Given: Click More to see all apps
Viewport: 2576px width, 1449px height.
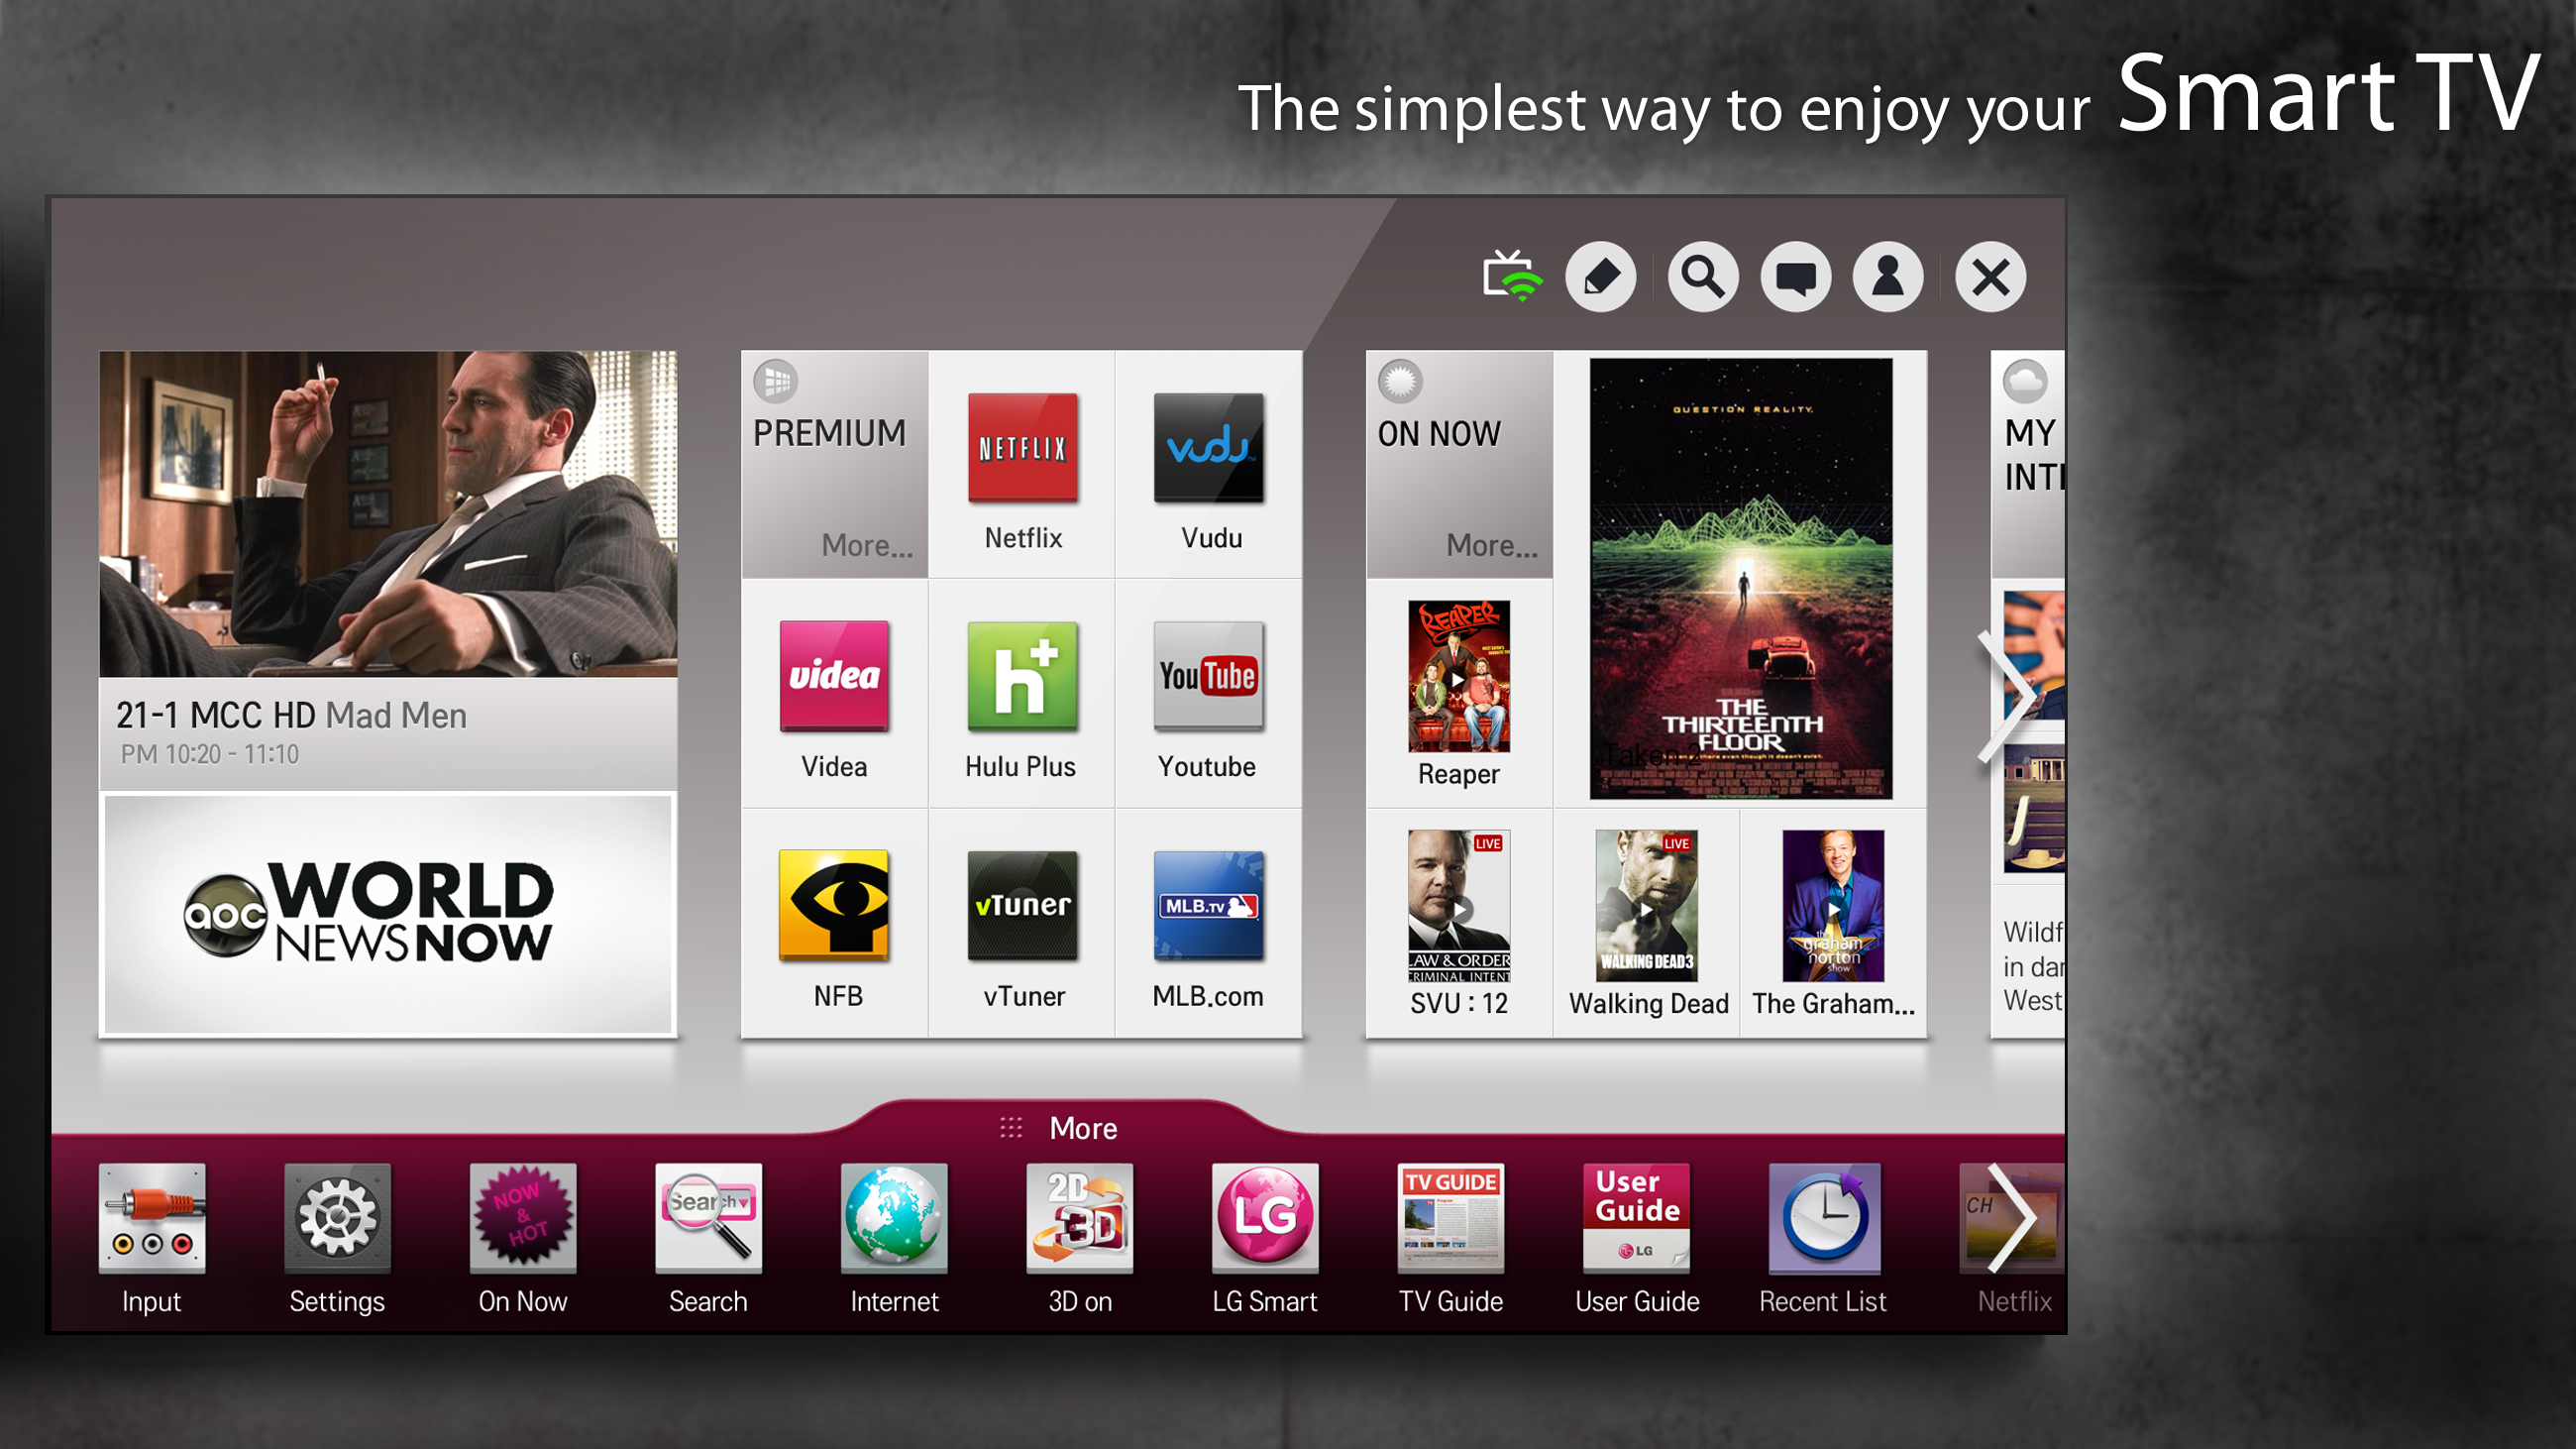Looking at the screenshot, I should coord(1085,1125).
